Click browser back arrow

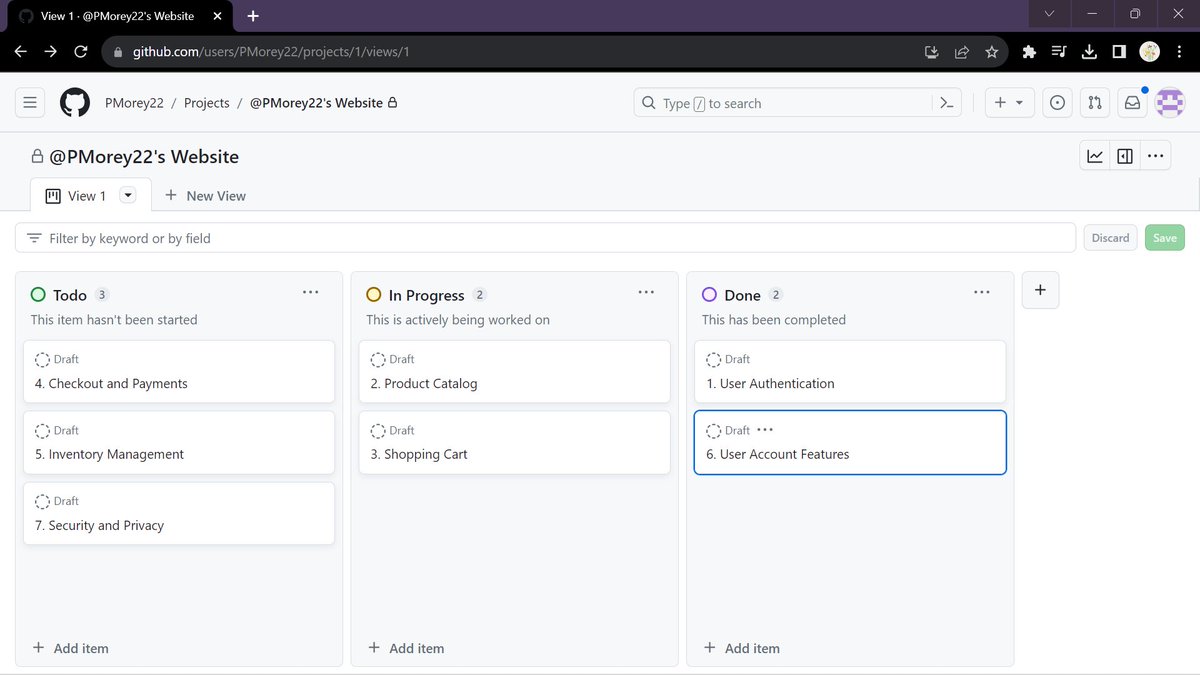pyautogui.click(x=21, y=52)
